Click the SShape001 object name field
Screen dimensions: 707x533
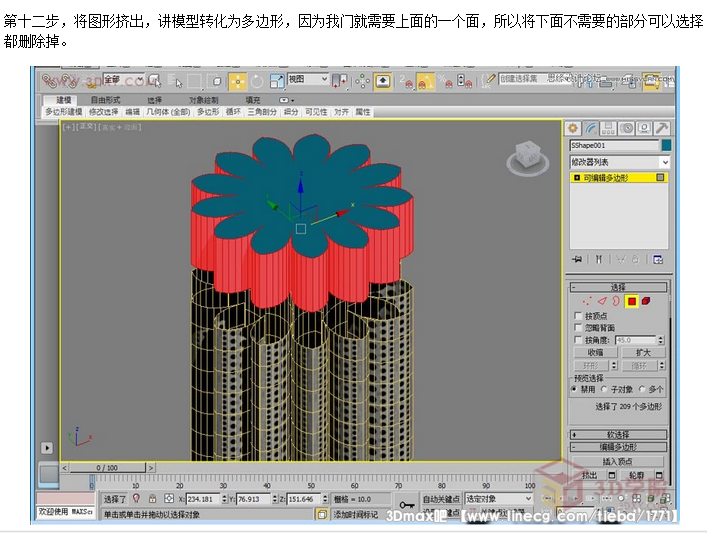pyautogui.click(x=614, y=145)
